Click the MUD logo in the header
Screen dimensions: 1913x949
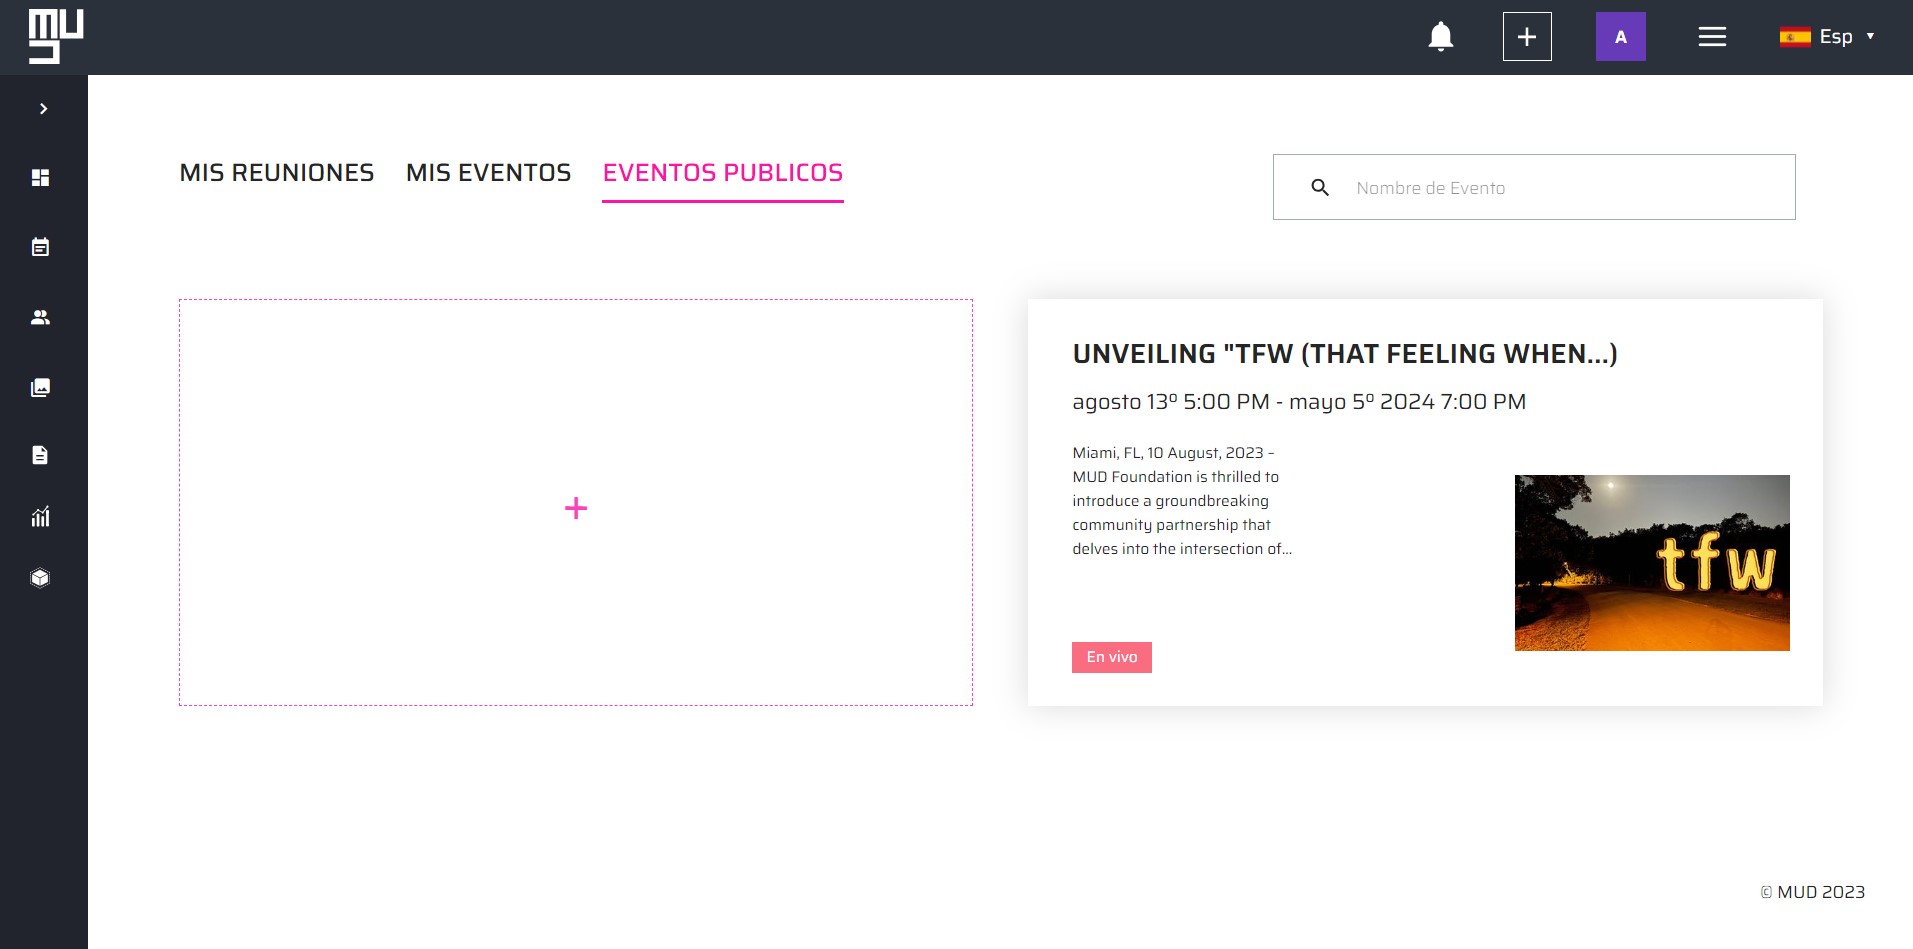[56, 37]
